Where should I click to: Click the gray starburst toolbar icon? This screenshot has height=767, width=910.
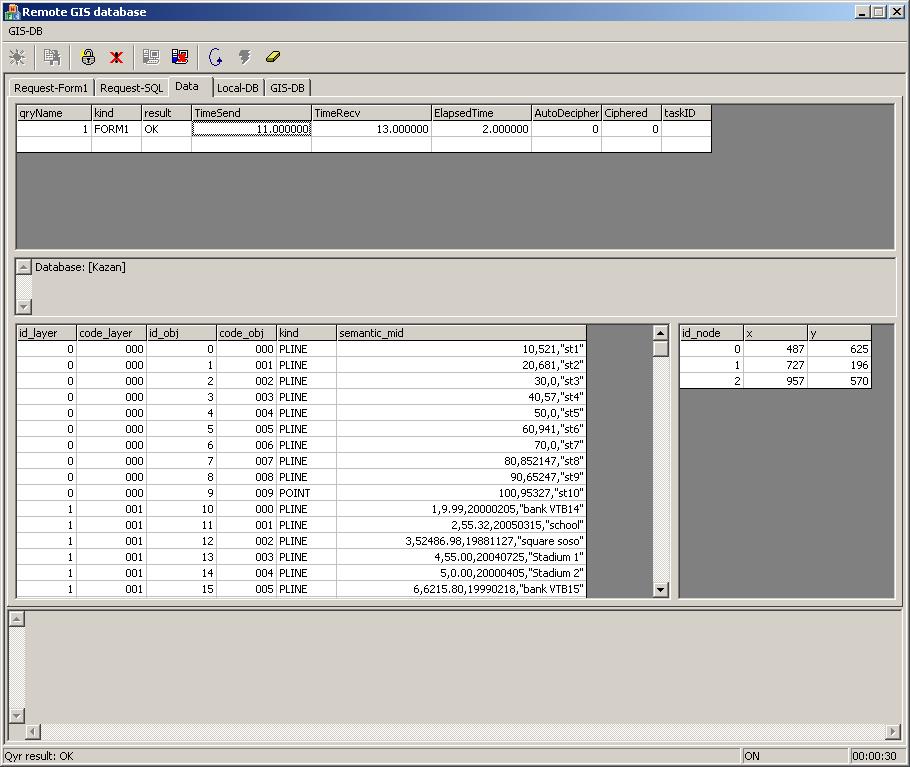pyautogui.click(x=17, y=57)
